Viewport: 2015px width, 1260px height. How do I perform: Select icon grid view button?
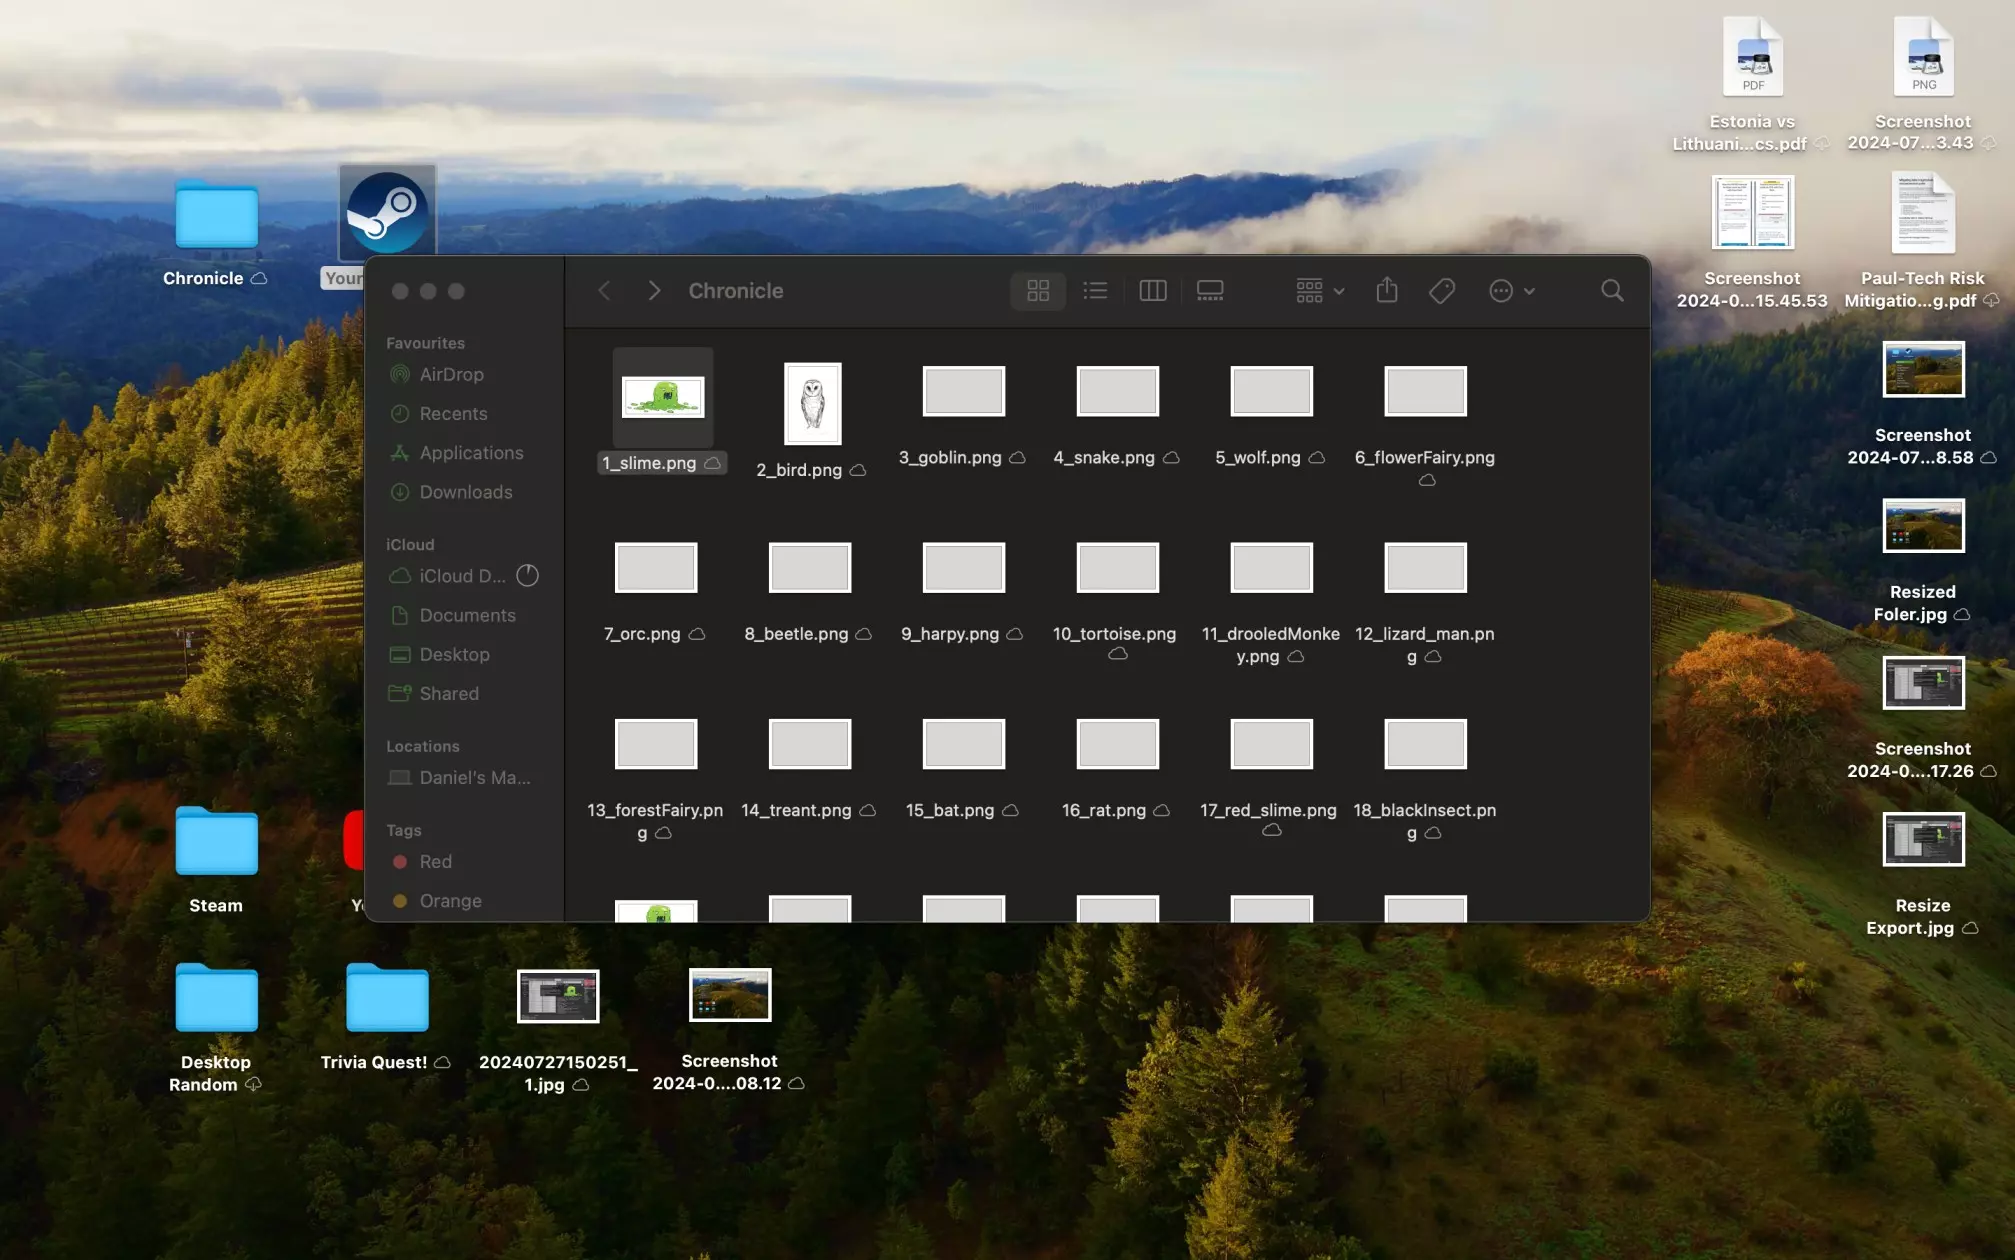pos(1038,291)
